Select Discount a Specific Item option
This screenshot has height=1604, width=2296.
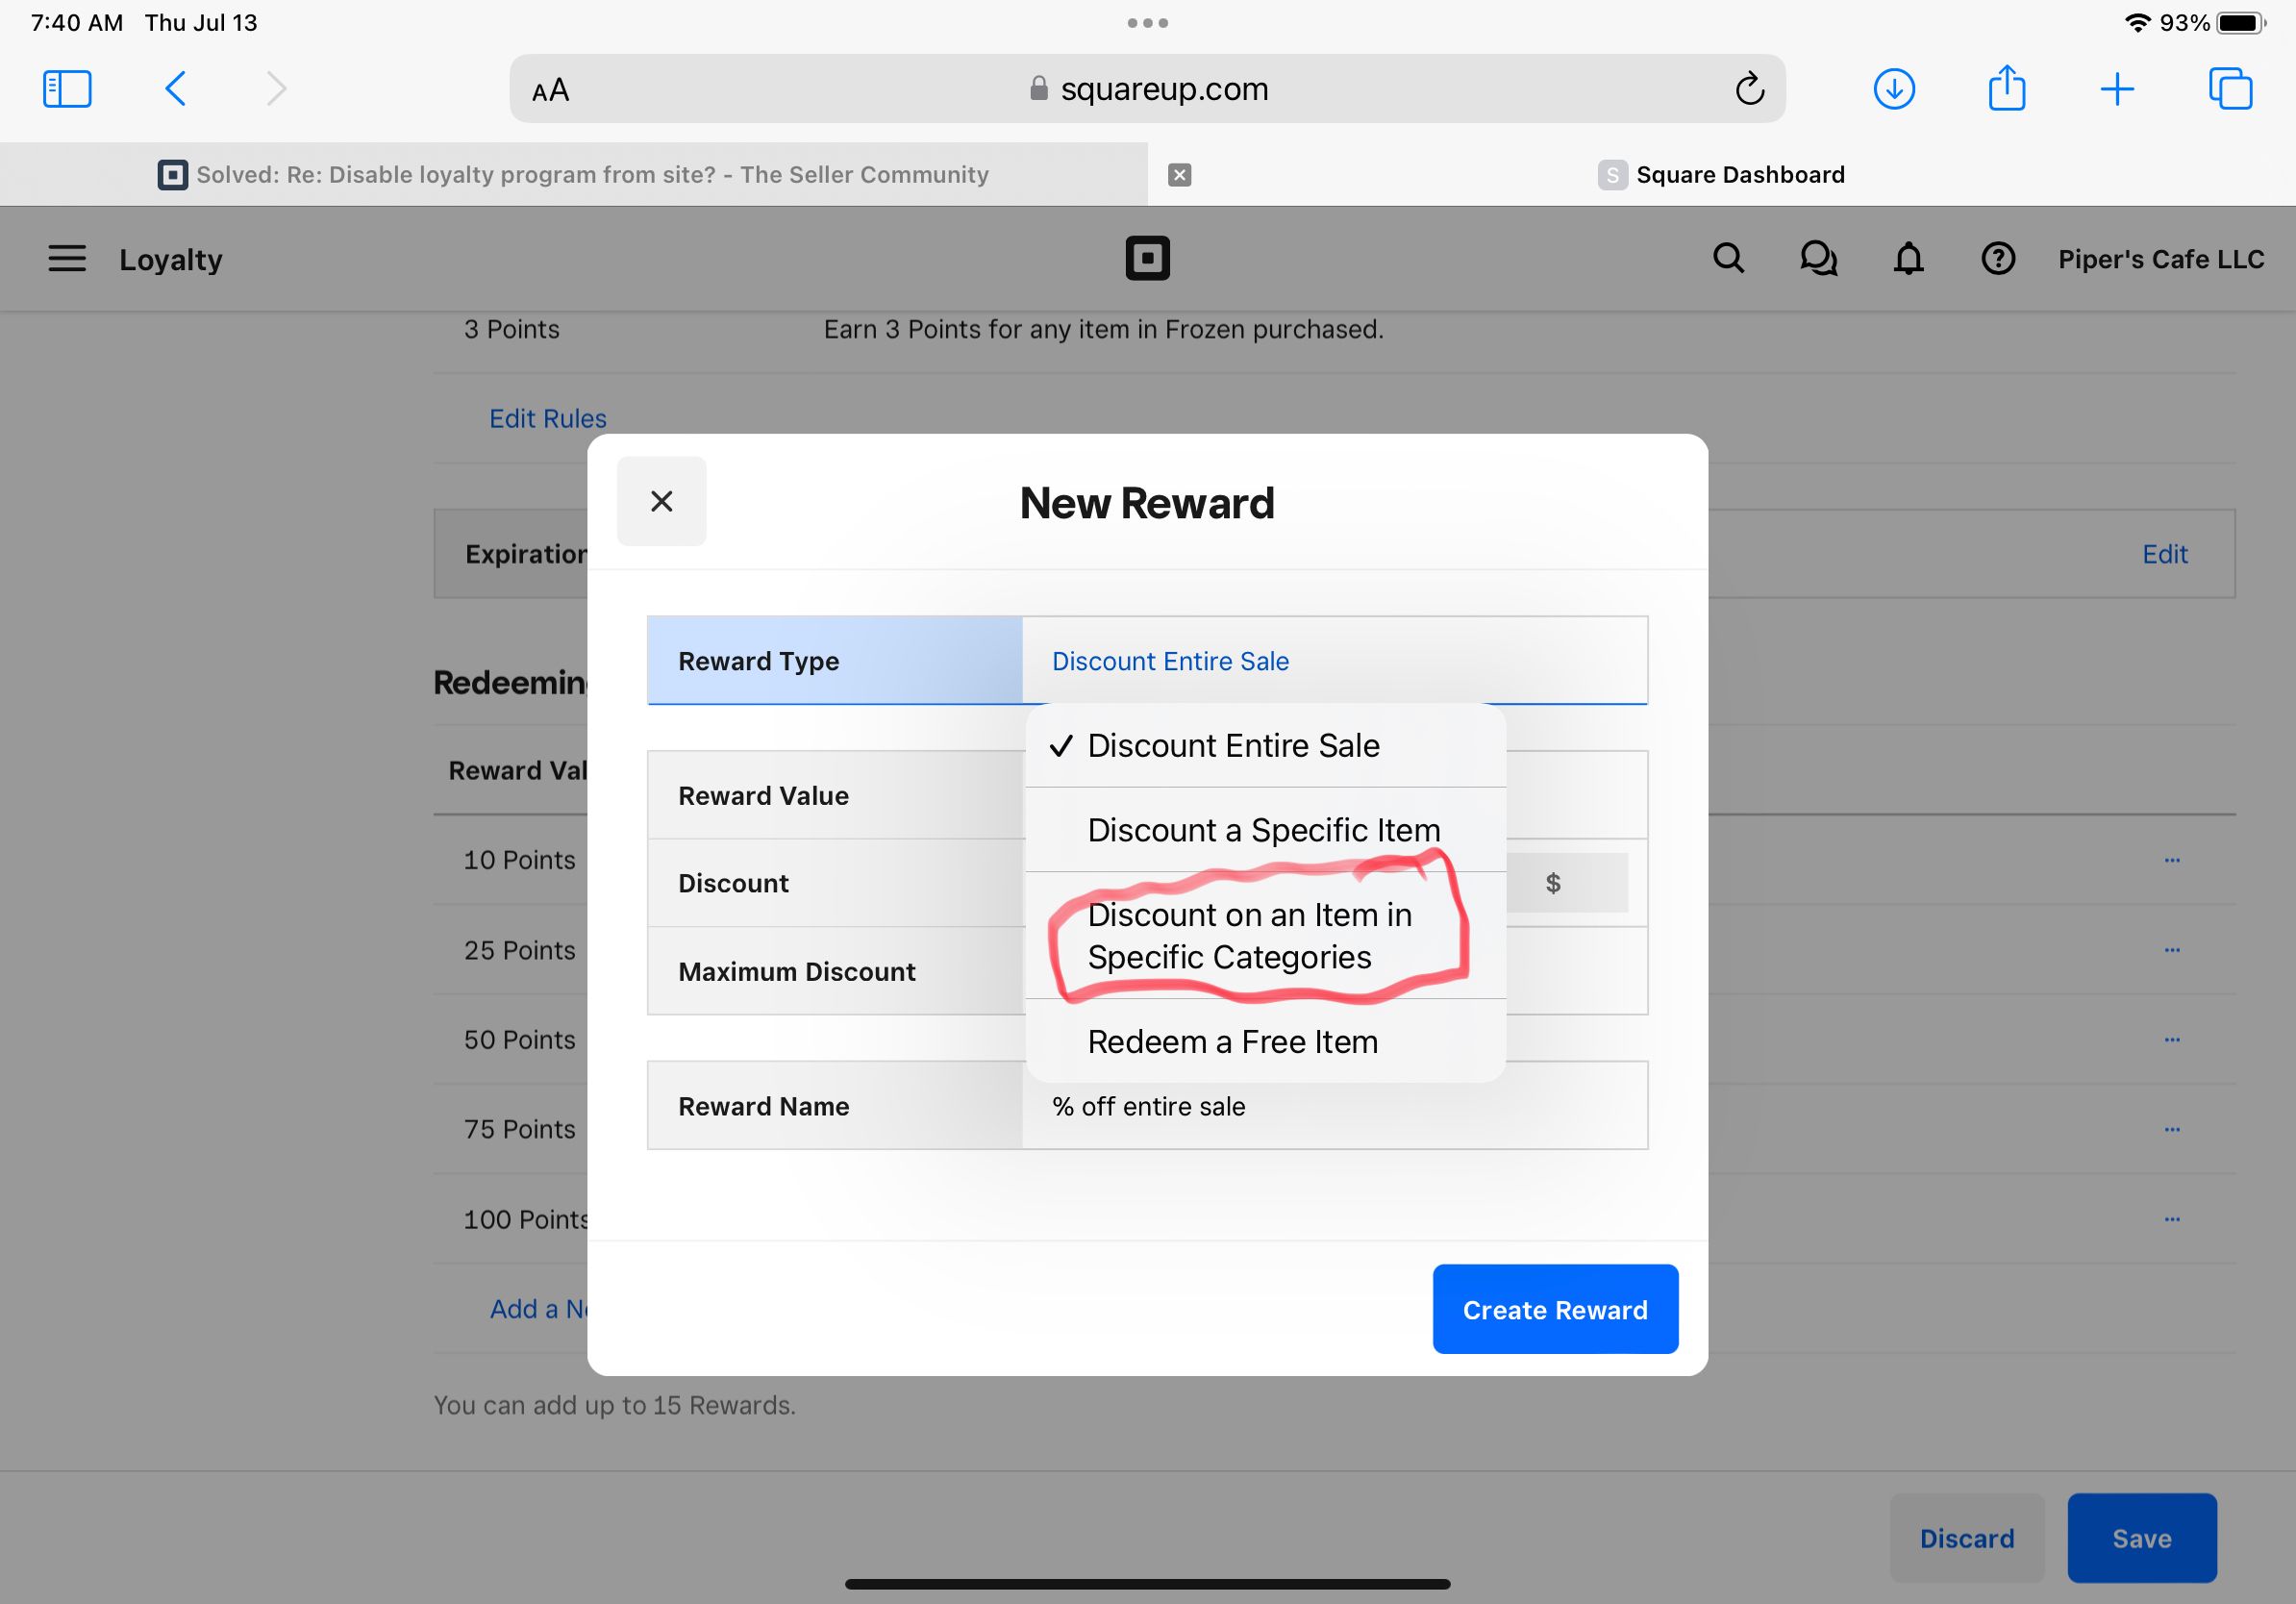(x=1265, y=830)
